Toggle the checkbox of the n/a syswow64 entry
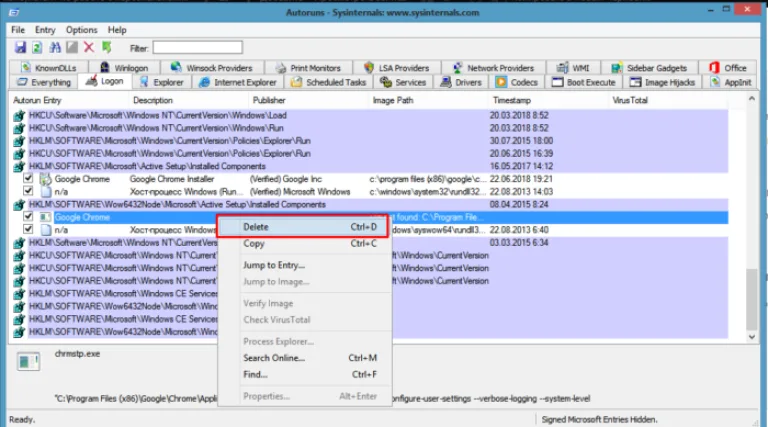This screenshot has height=427, width=768. click(28, 229)
